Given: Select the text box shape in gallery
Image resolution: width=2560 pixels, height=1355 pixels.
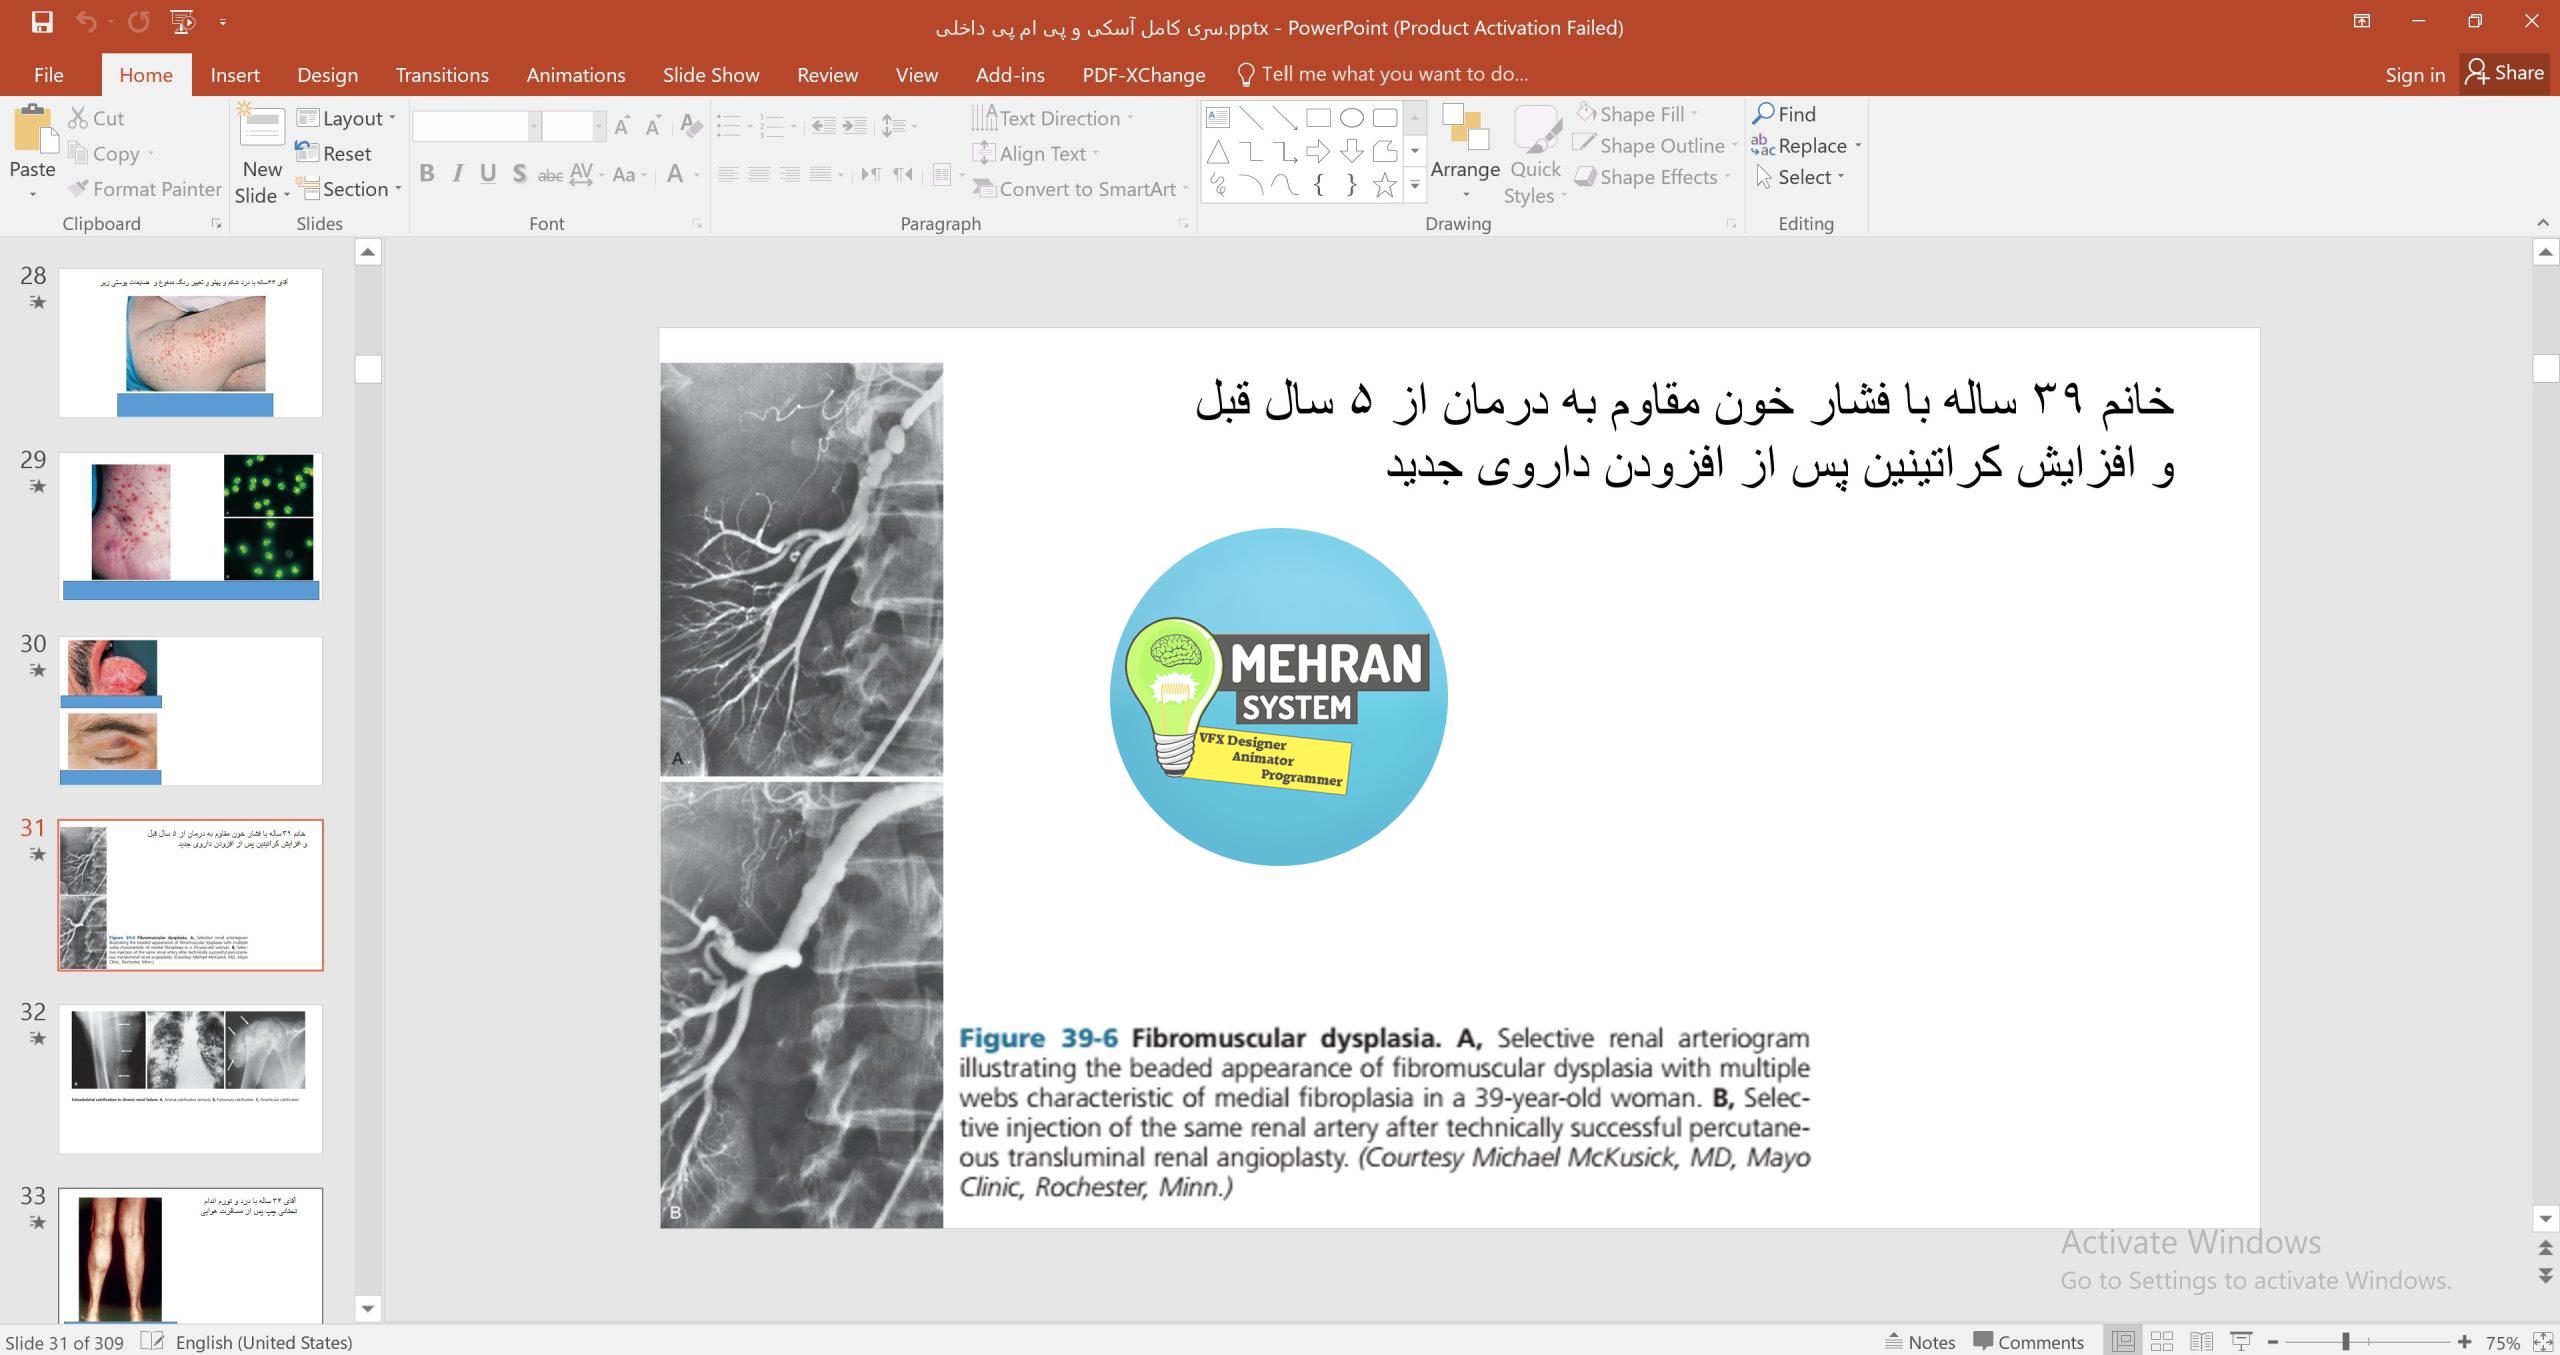Looking at the screenshot, I should (x=1217, y=118).
